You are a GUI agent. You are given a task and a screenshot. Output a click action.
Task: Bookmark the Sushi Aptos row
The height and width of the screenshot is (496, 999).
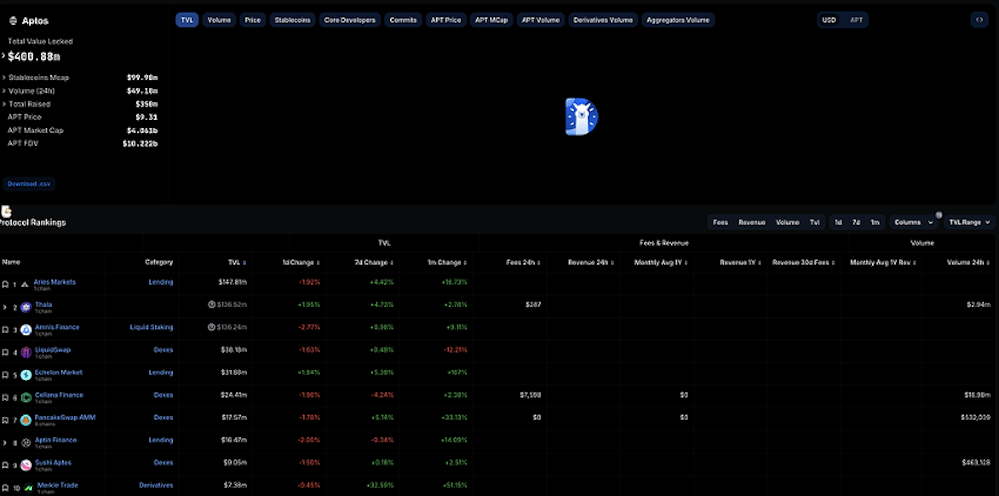click(5, 465)
